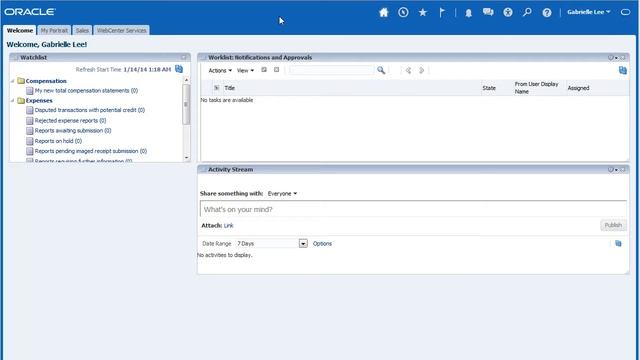
Task: Switch to the WebCenter Services tab
Action: tap(121, 30)
